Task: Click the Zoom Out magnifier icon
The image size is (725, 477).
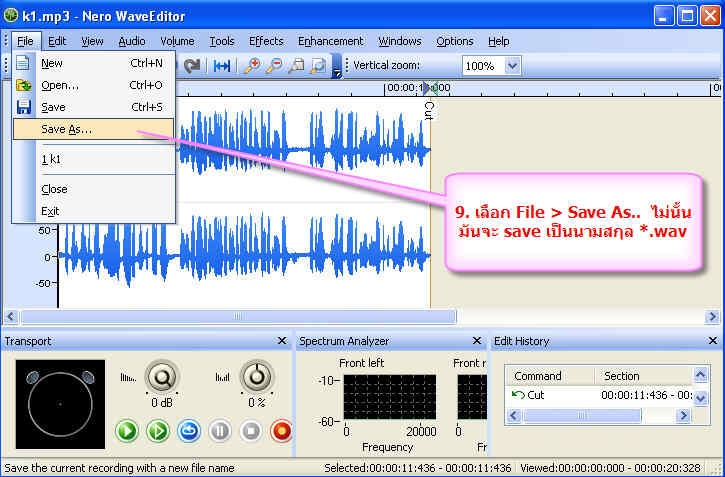Action: tap(274, 66)
